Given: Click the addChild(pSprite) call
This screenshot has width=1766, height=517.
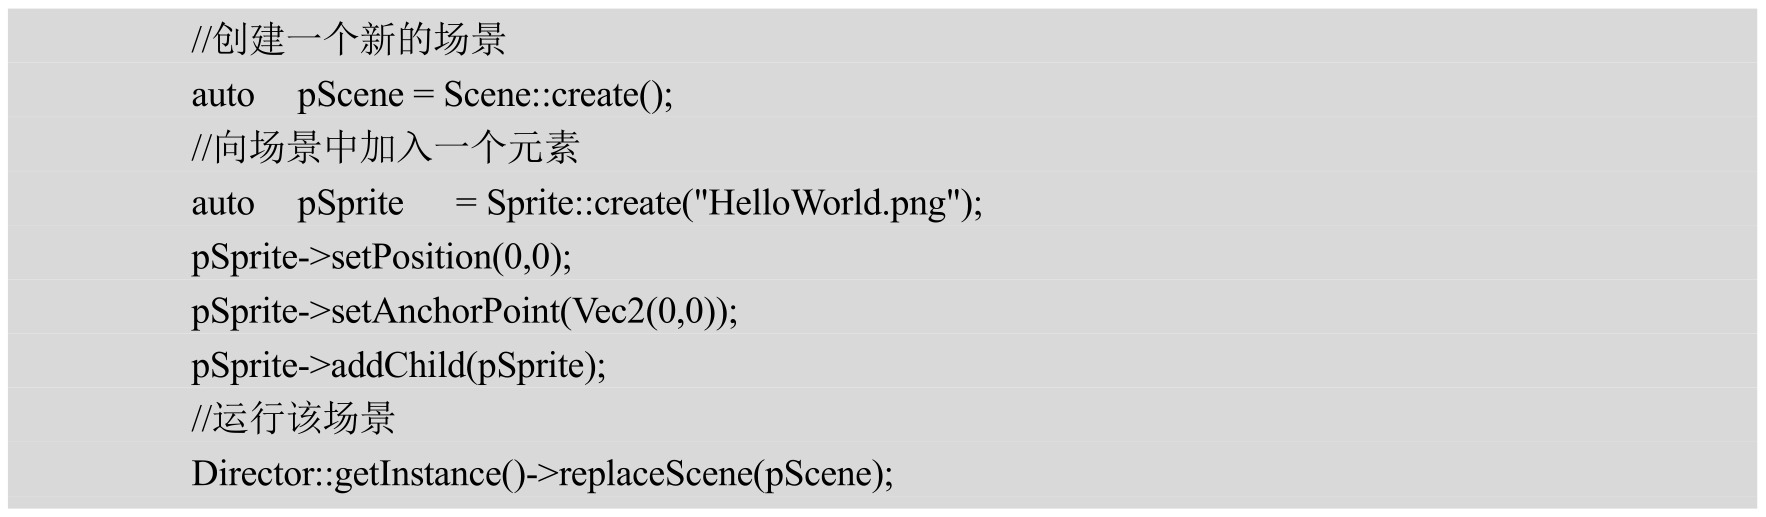Looking at the screenshot, I should click(468, 365).
